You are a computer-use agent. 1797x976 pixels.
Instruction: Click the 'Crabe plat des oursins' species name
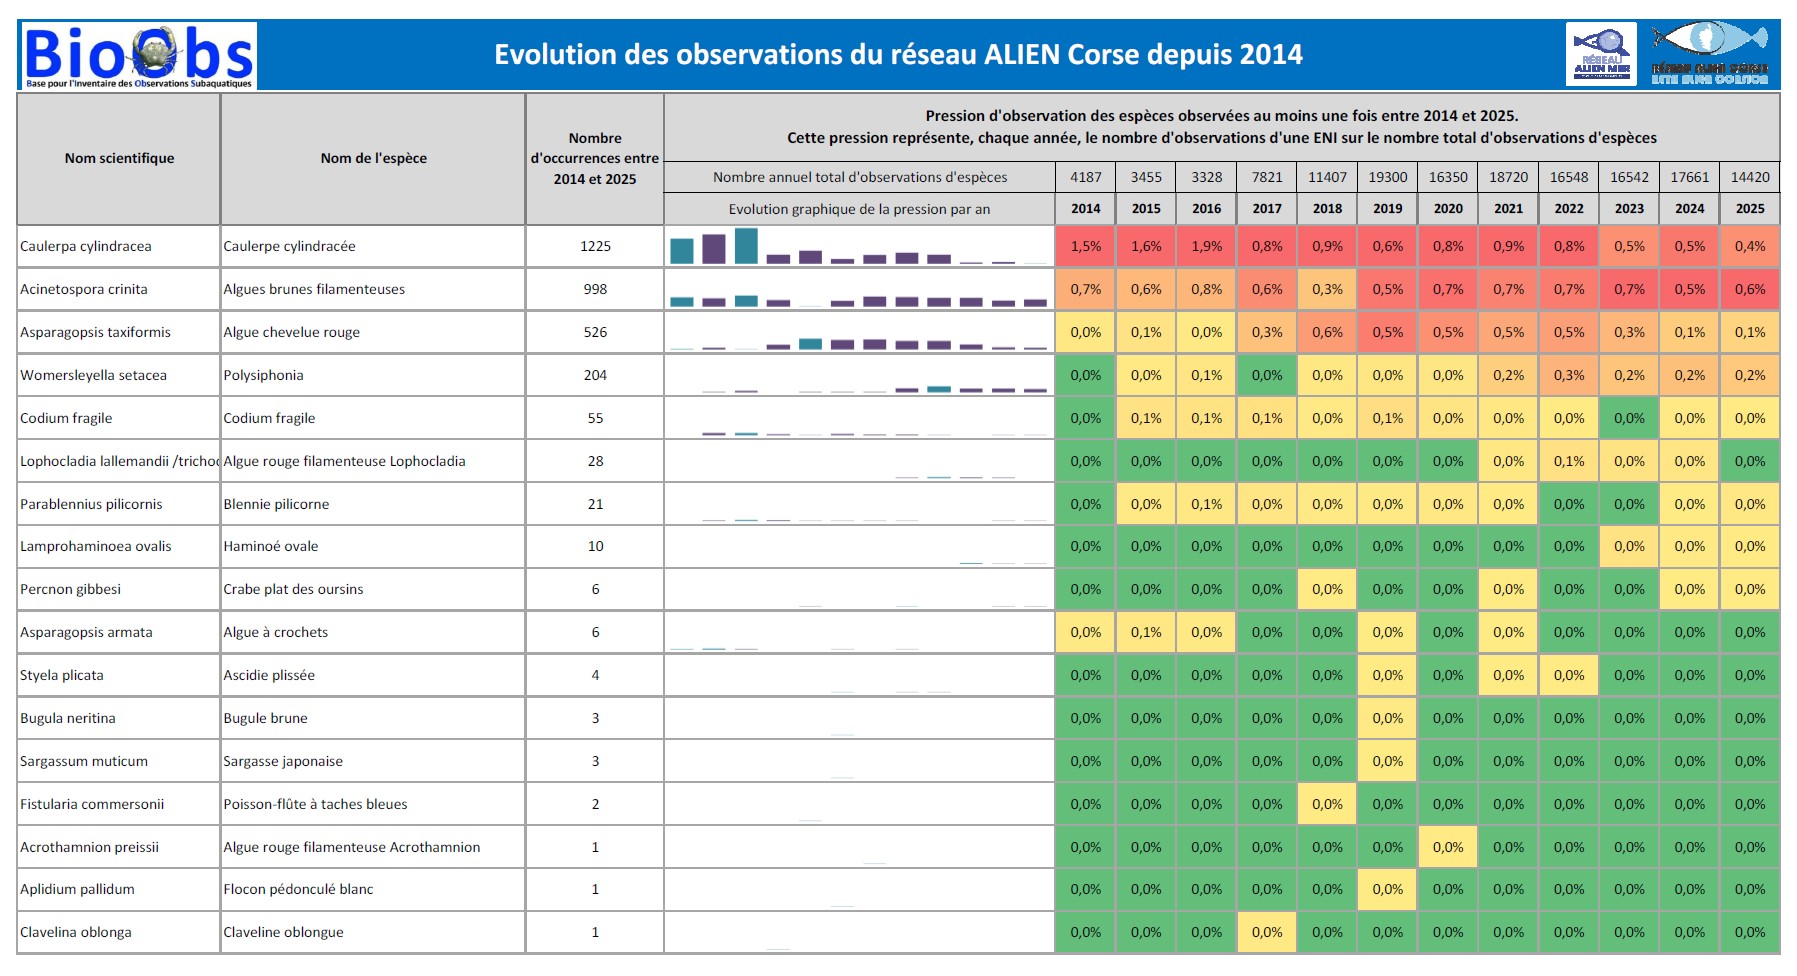click(293, 589)
